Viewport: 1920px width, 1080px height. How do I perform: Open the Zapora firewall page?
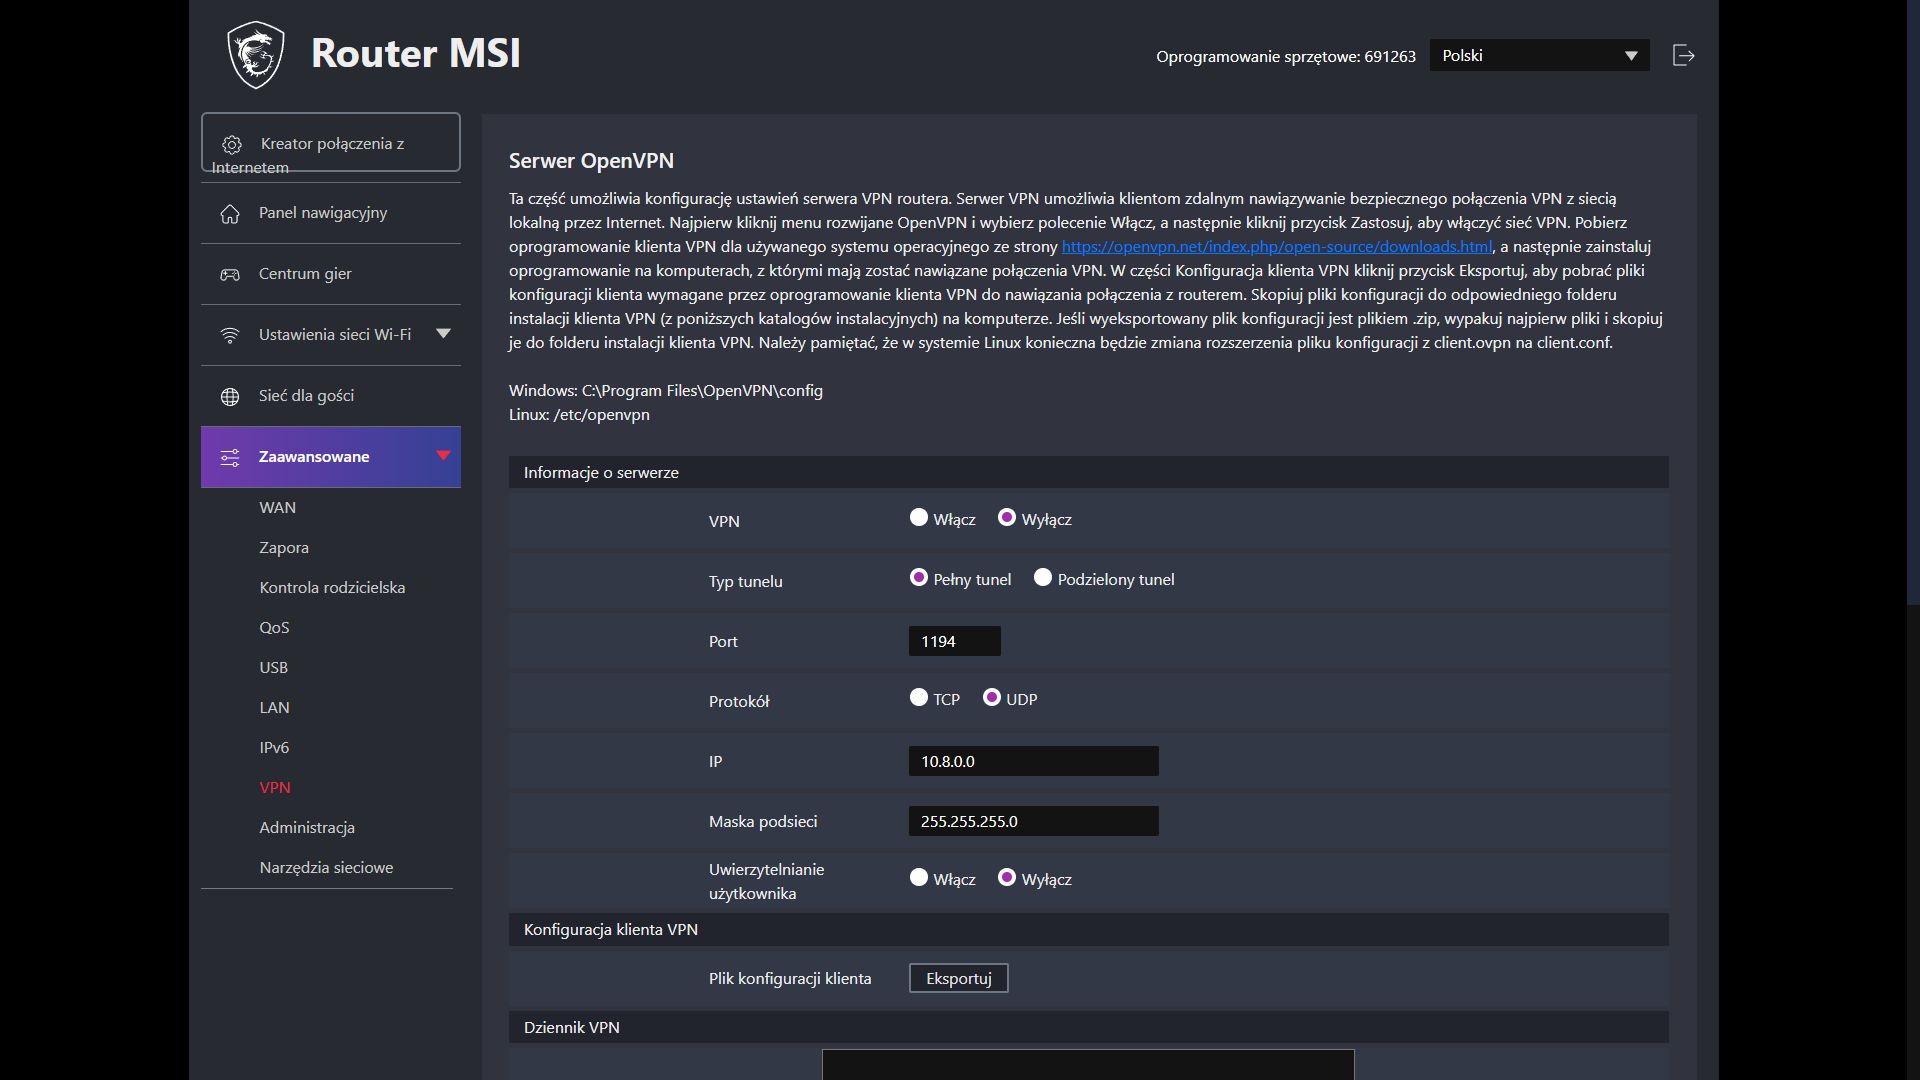click(x=284, y=548)
